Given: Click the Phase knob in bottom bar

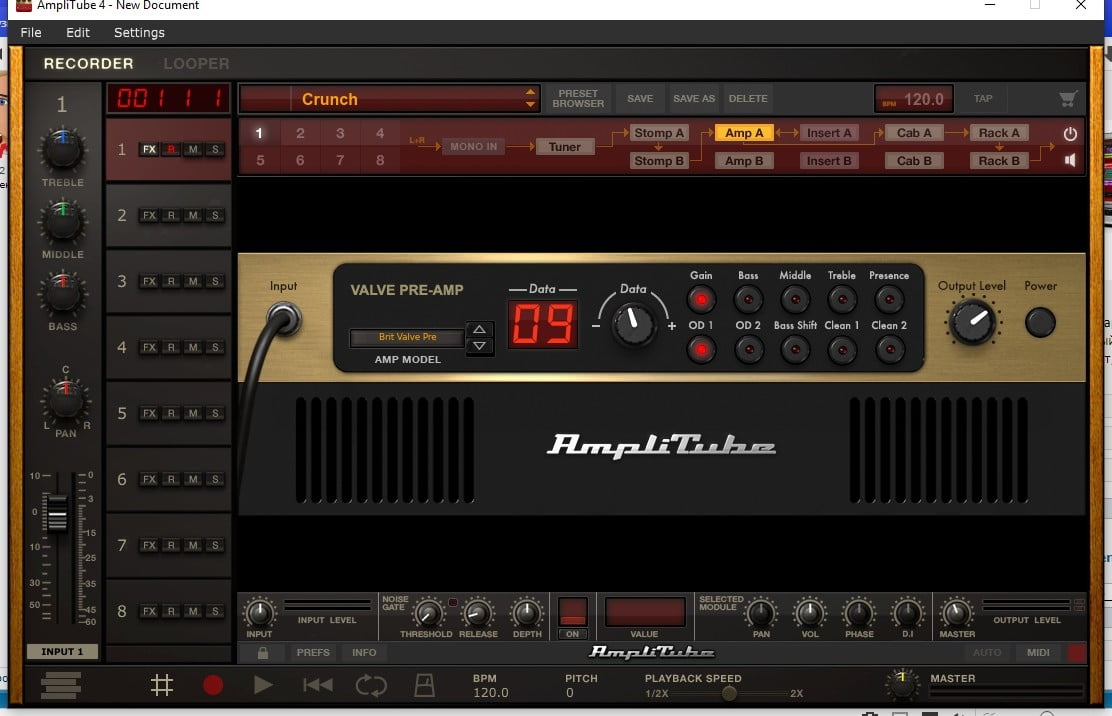Looking at the screenshot, I should tap(859, 613).
